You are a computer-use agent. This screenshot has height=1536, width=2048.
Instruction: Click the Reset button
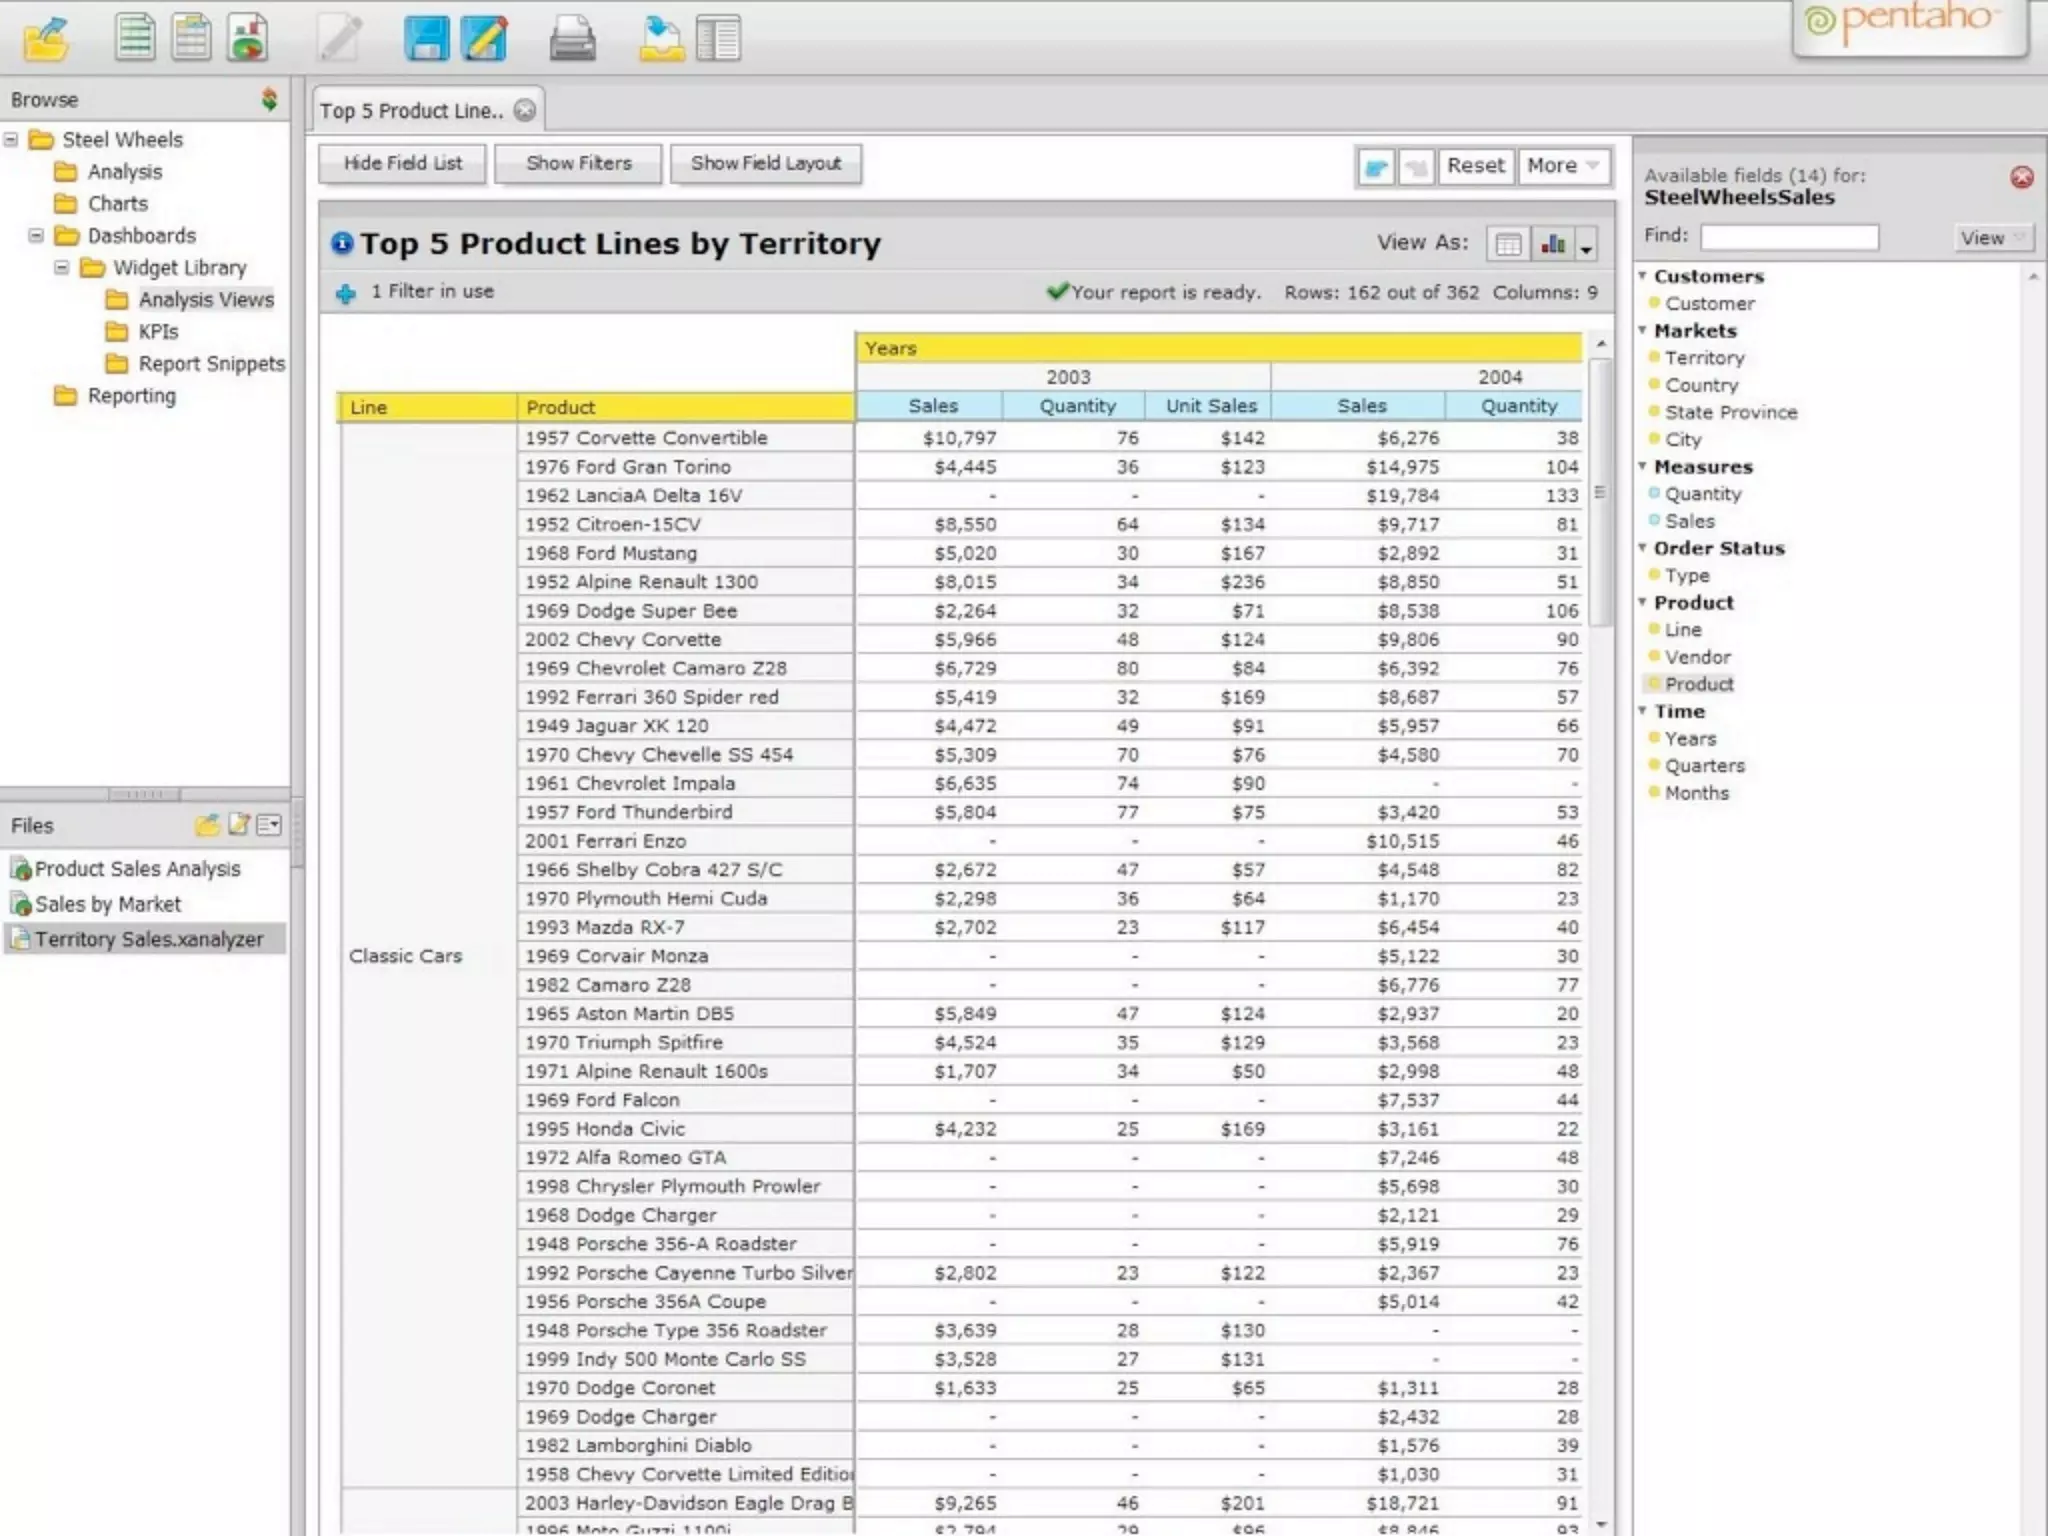coord(1475,166)
